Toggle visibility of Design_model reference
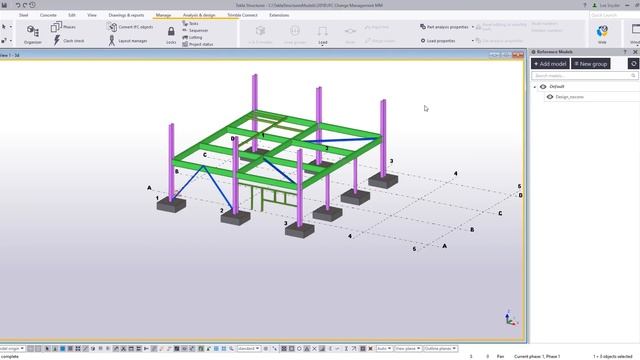 550,97
